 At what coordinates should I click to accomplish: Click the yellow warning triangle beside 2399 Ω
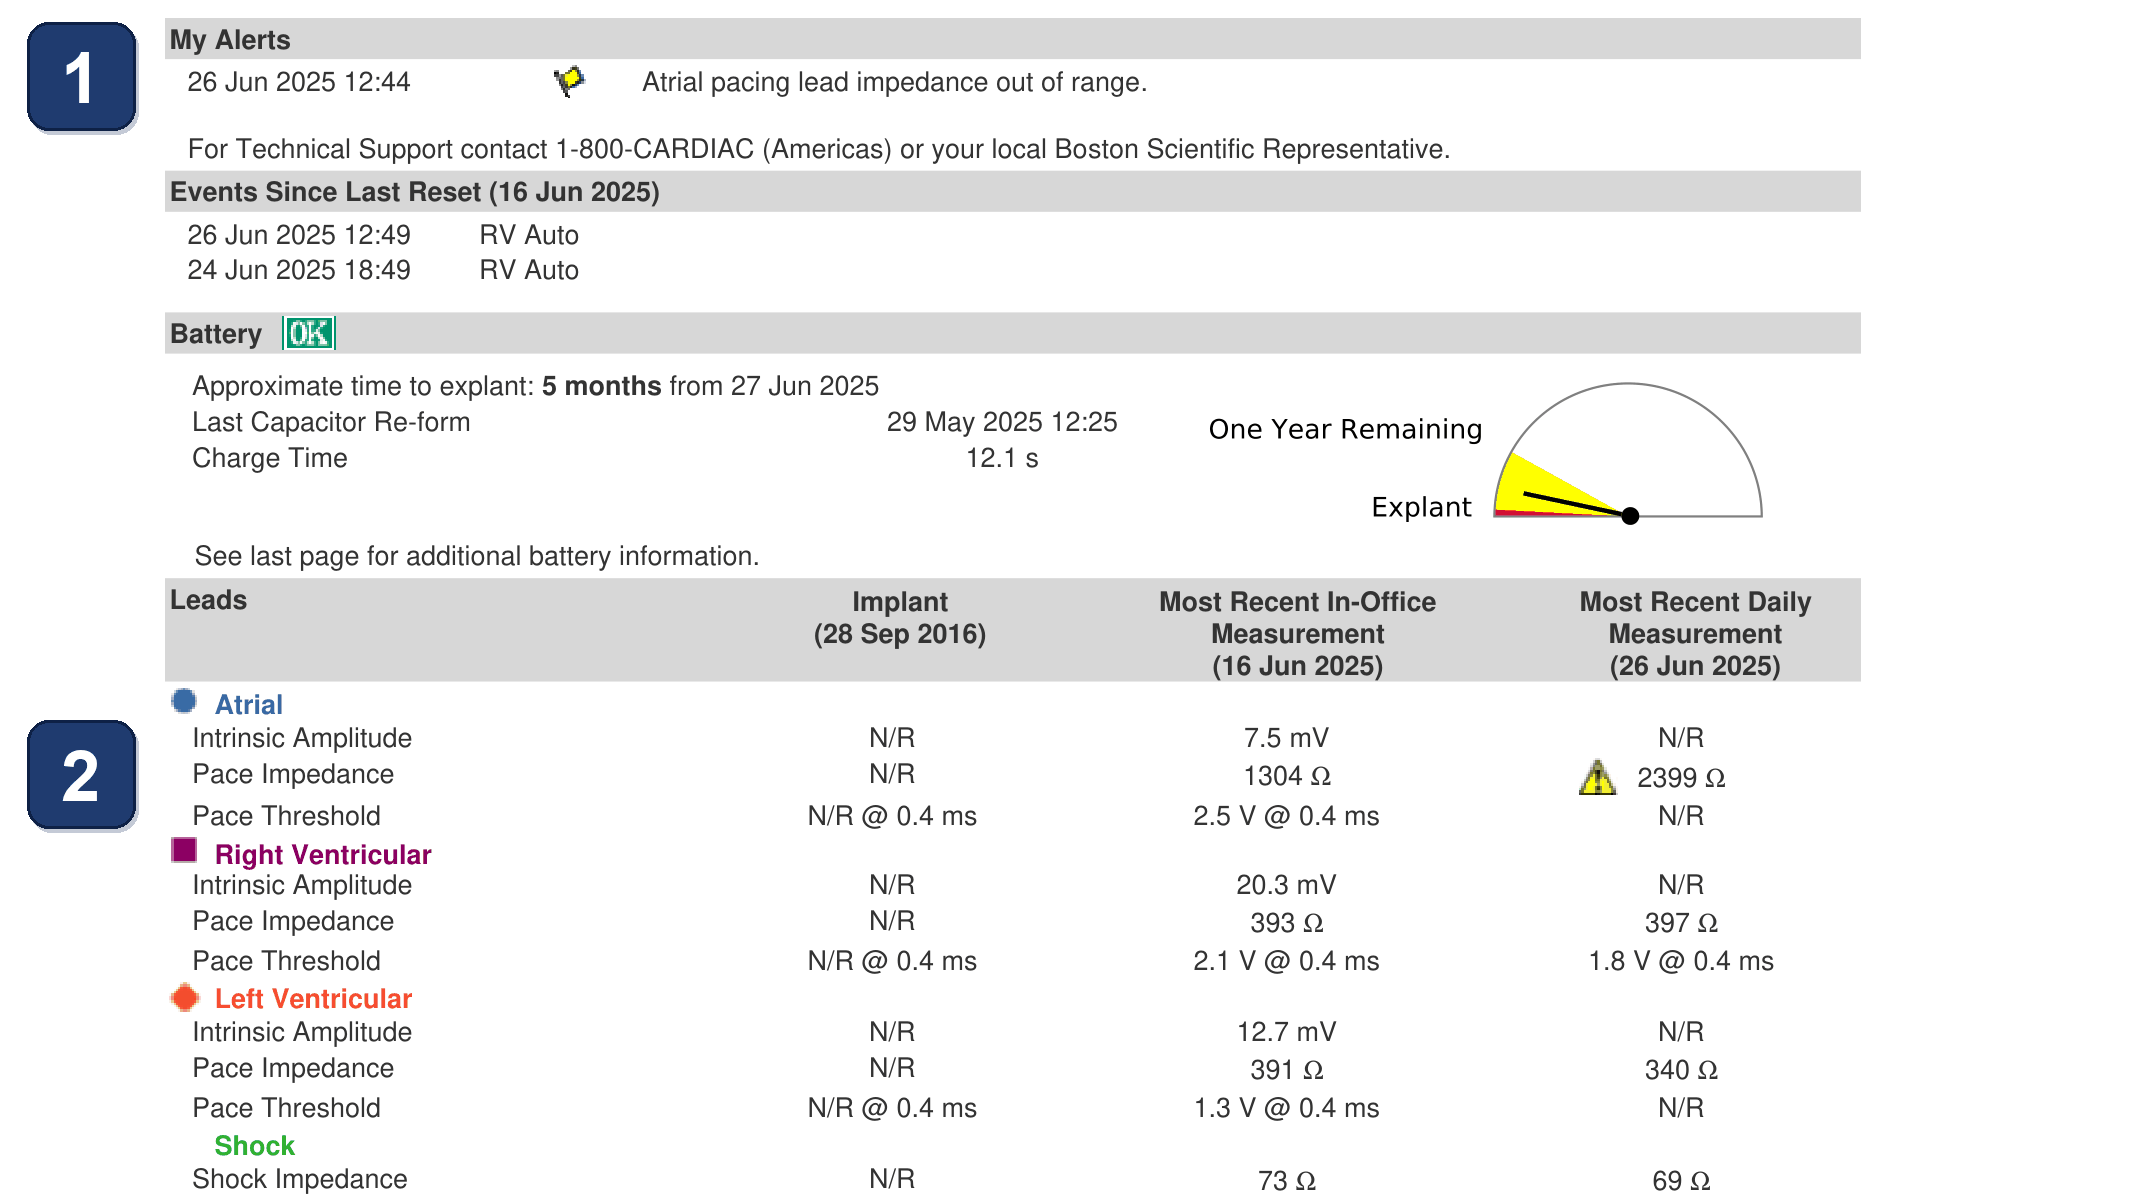tap(1597, 777)
